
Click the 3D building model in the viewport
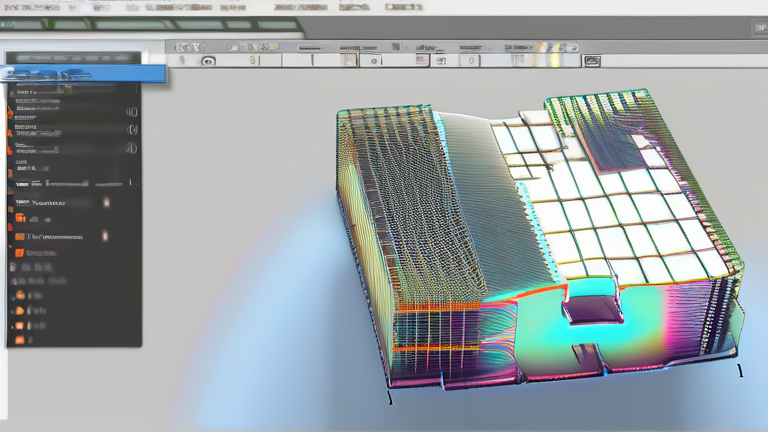pyautogui.click(x=540, y=239)
